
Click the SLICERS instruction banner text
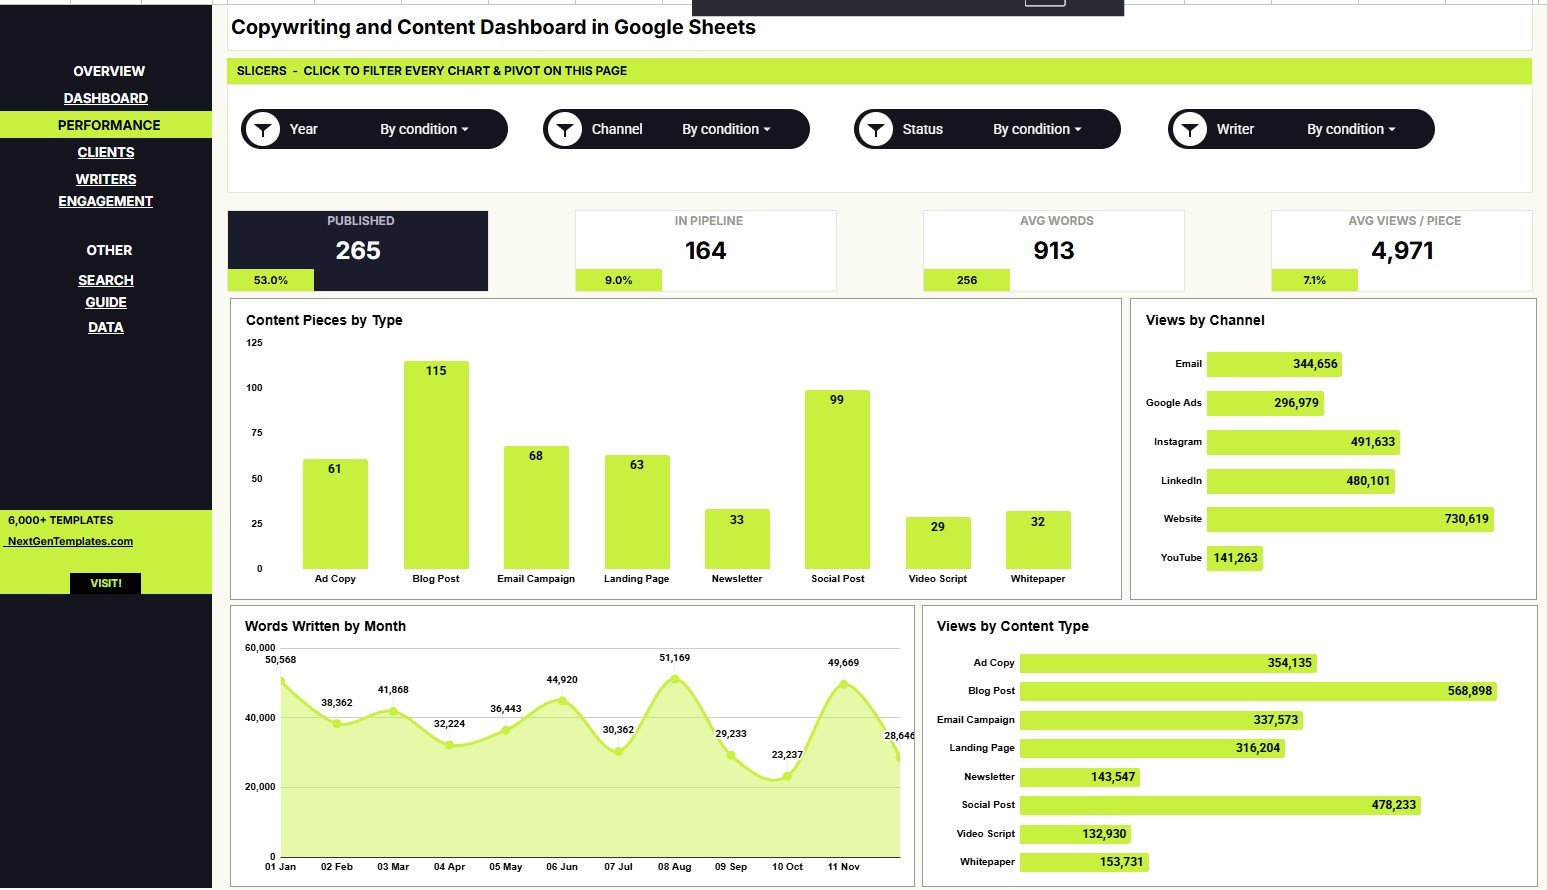click(432, 71)
